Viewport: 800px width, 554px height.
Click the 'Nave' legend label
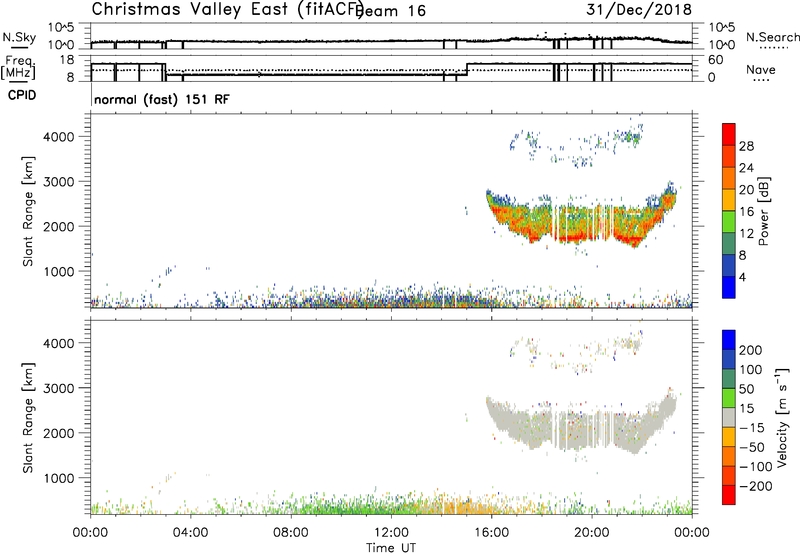pos(761,70)
